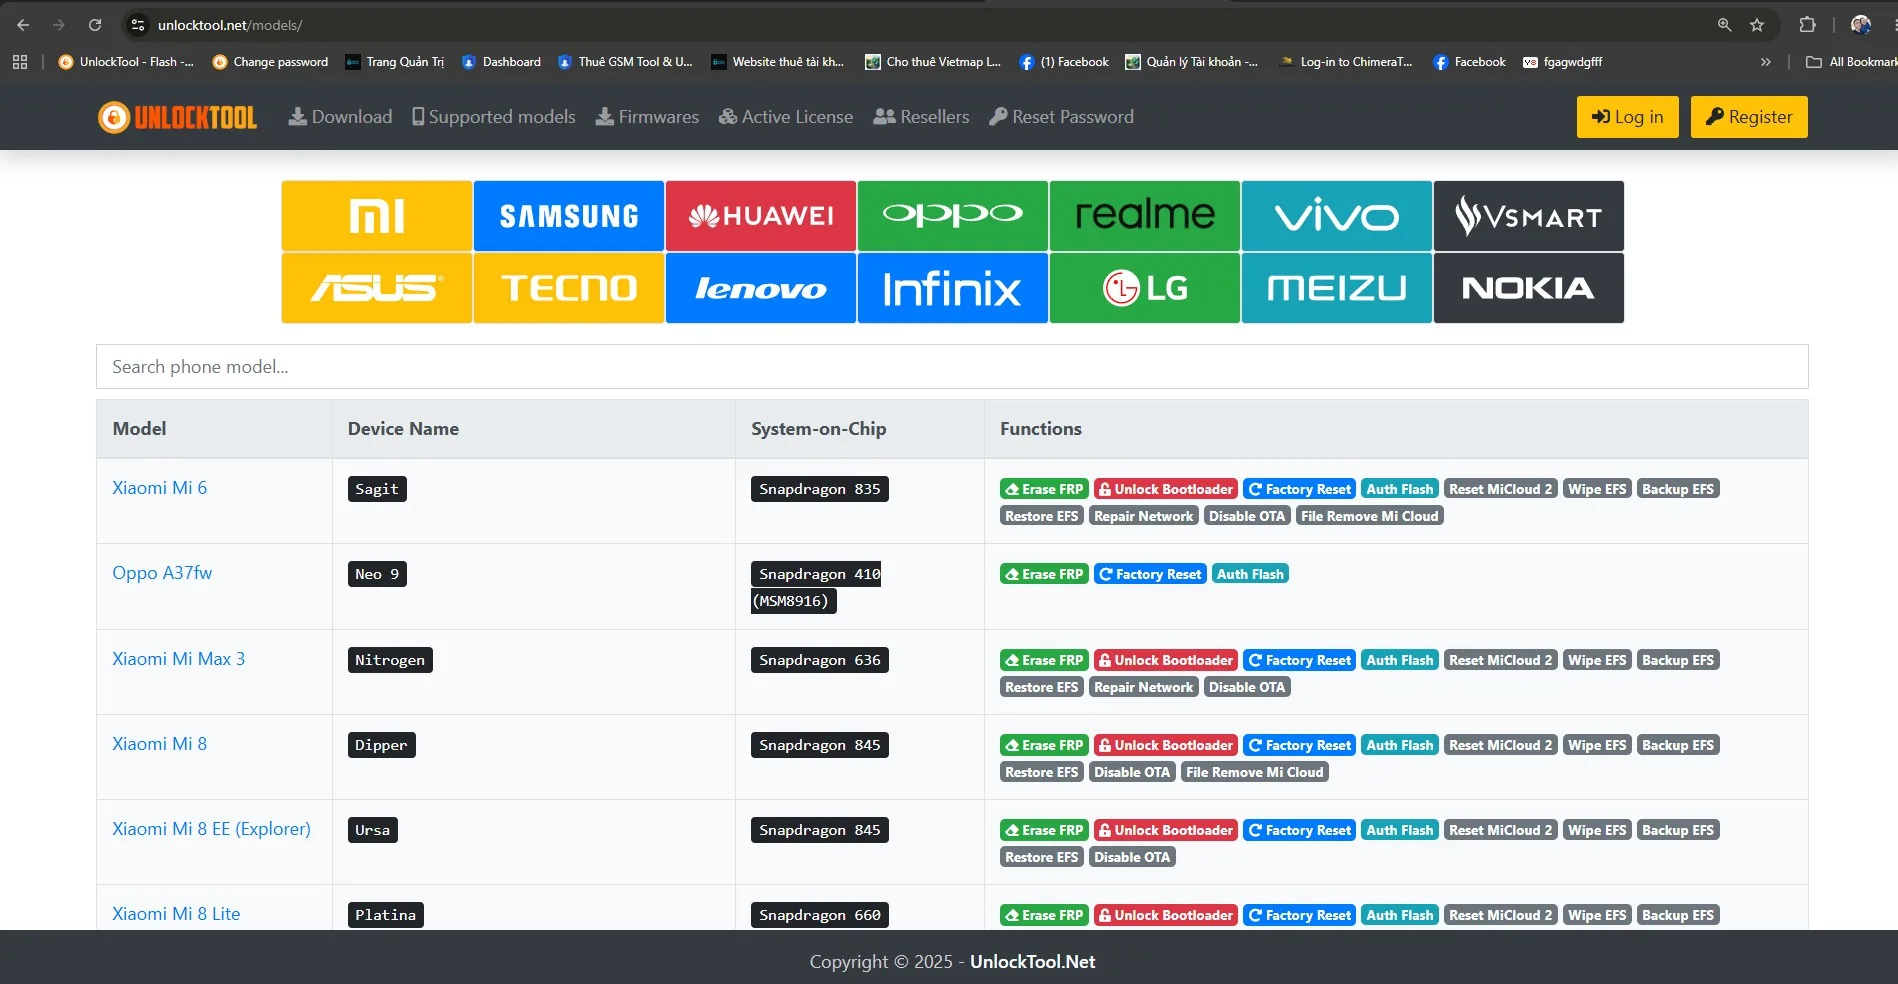Select the Meizu brand tile
Viewport: 1898px width, 984px height.
(1337, 288)
